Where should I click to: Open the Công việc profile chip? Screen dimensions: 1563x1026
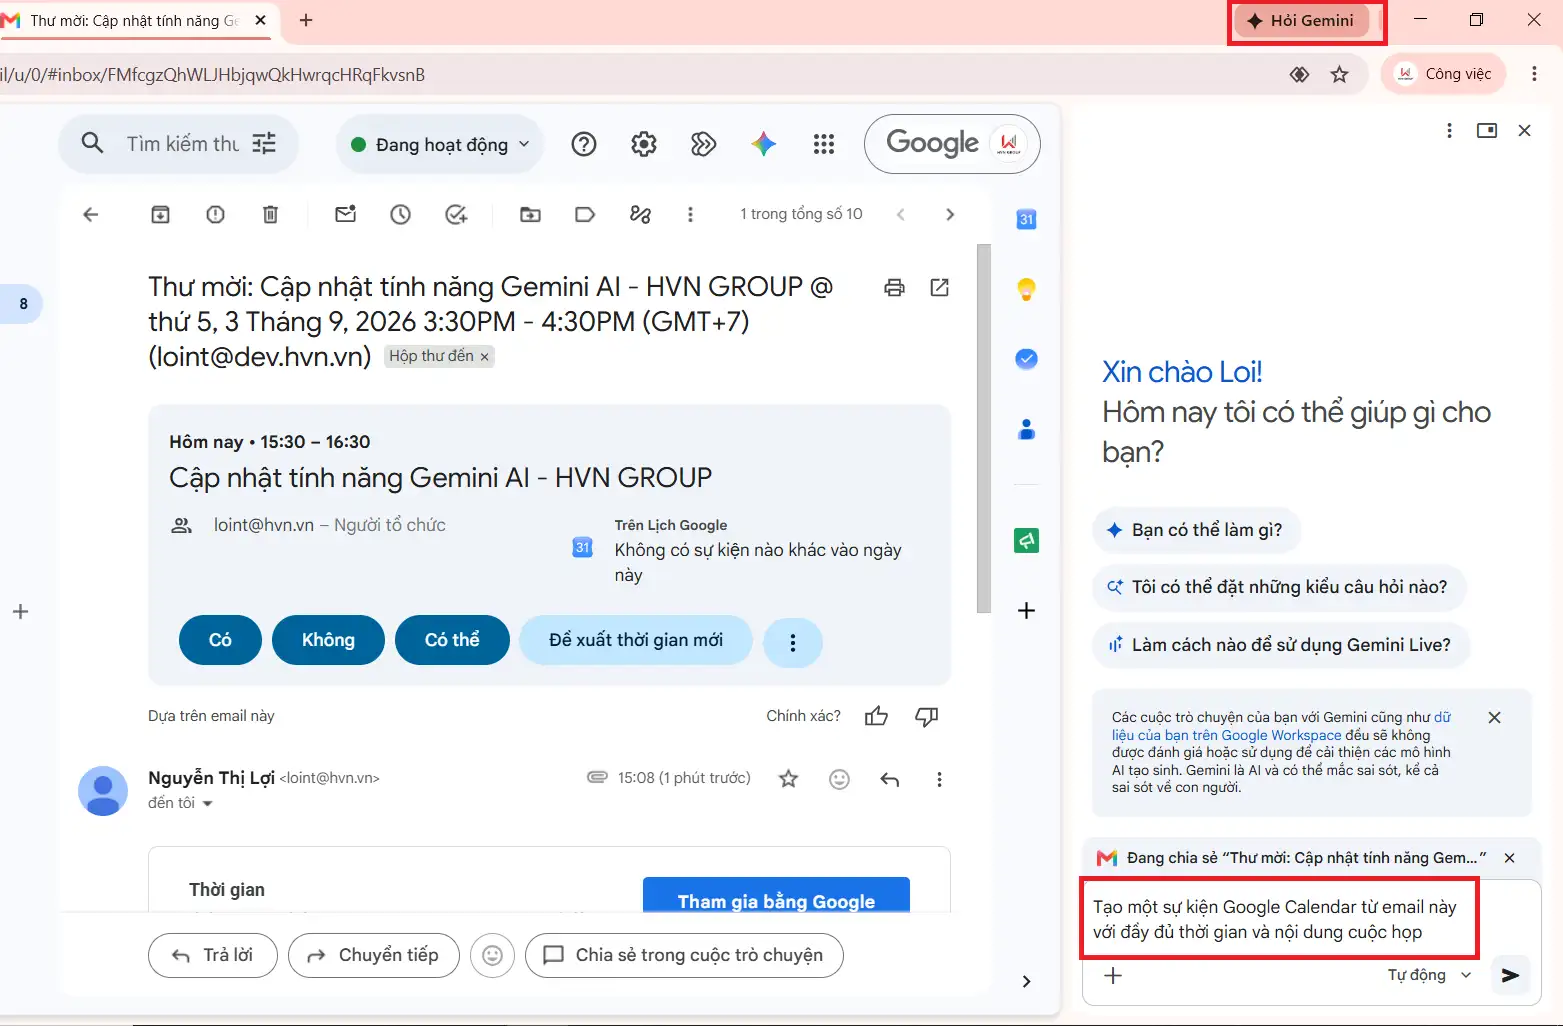(x=1443, y=74)
